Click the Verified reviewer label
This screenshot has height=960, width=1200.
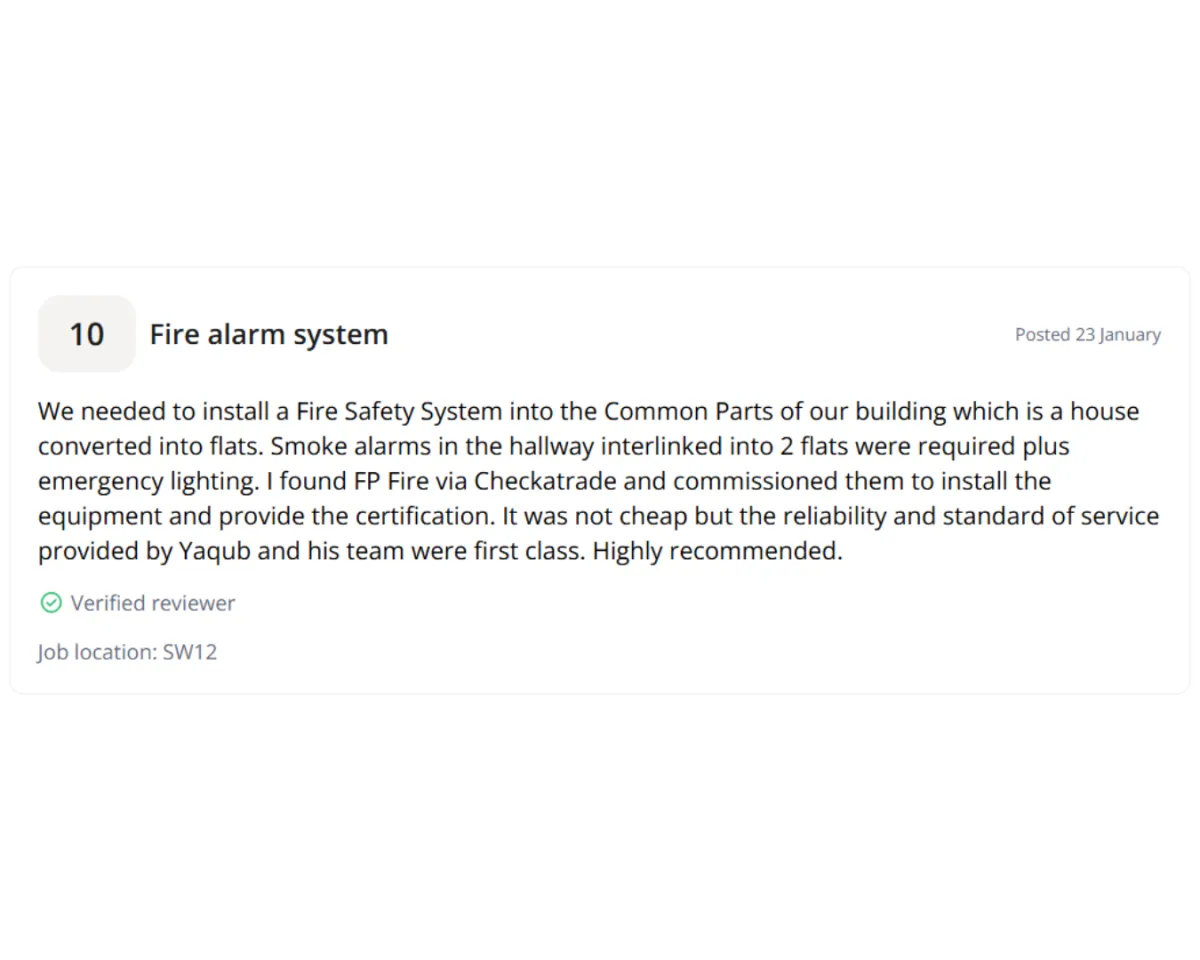(153, 603)
